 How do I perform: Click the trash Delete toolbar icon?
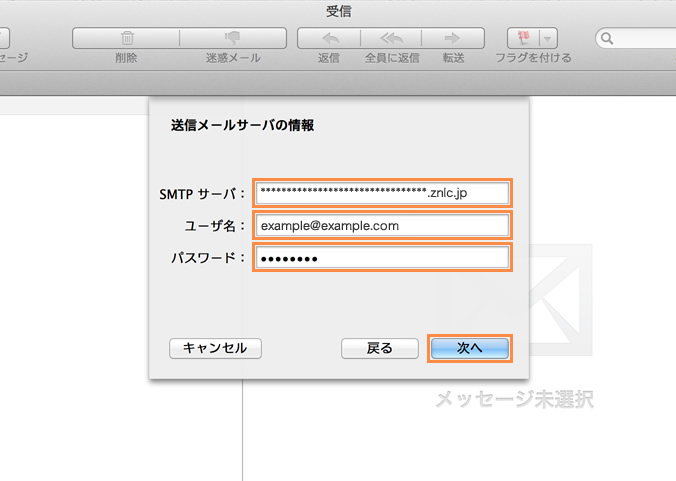tap(127, 38)
